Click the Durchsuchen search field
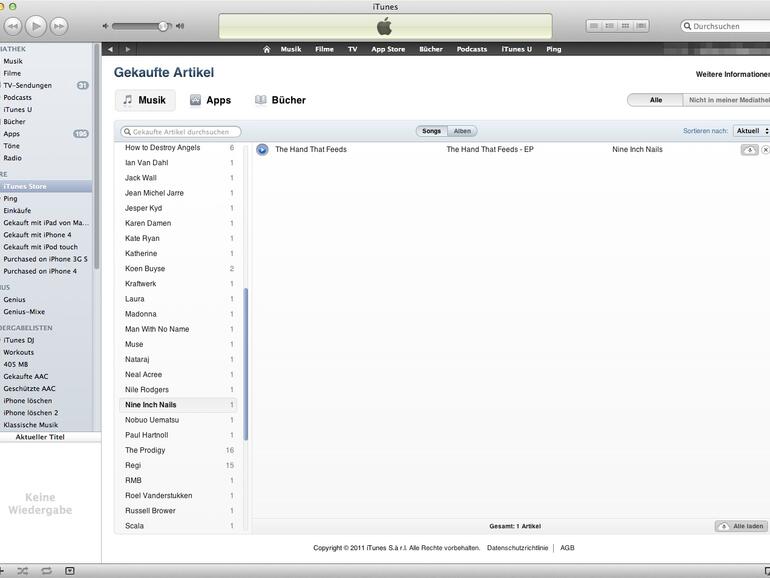 tap(726, 26)
